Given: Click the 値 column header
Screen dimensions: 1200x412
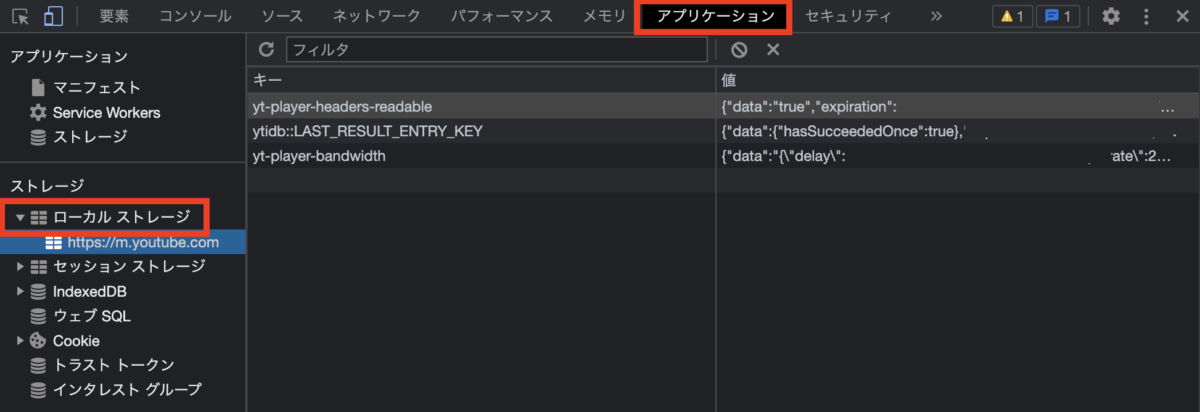Looking at the screenshot, I should pyautogui.click(x=958, y=80).
